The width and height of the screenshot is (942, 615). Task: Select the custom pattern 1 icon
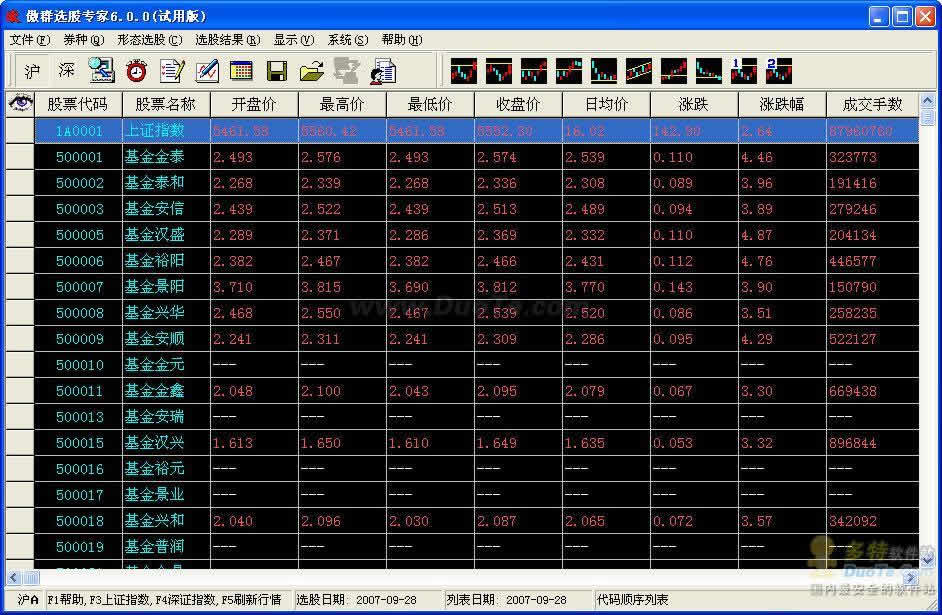coord(744,71)
